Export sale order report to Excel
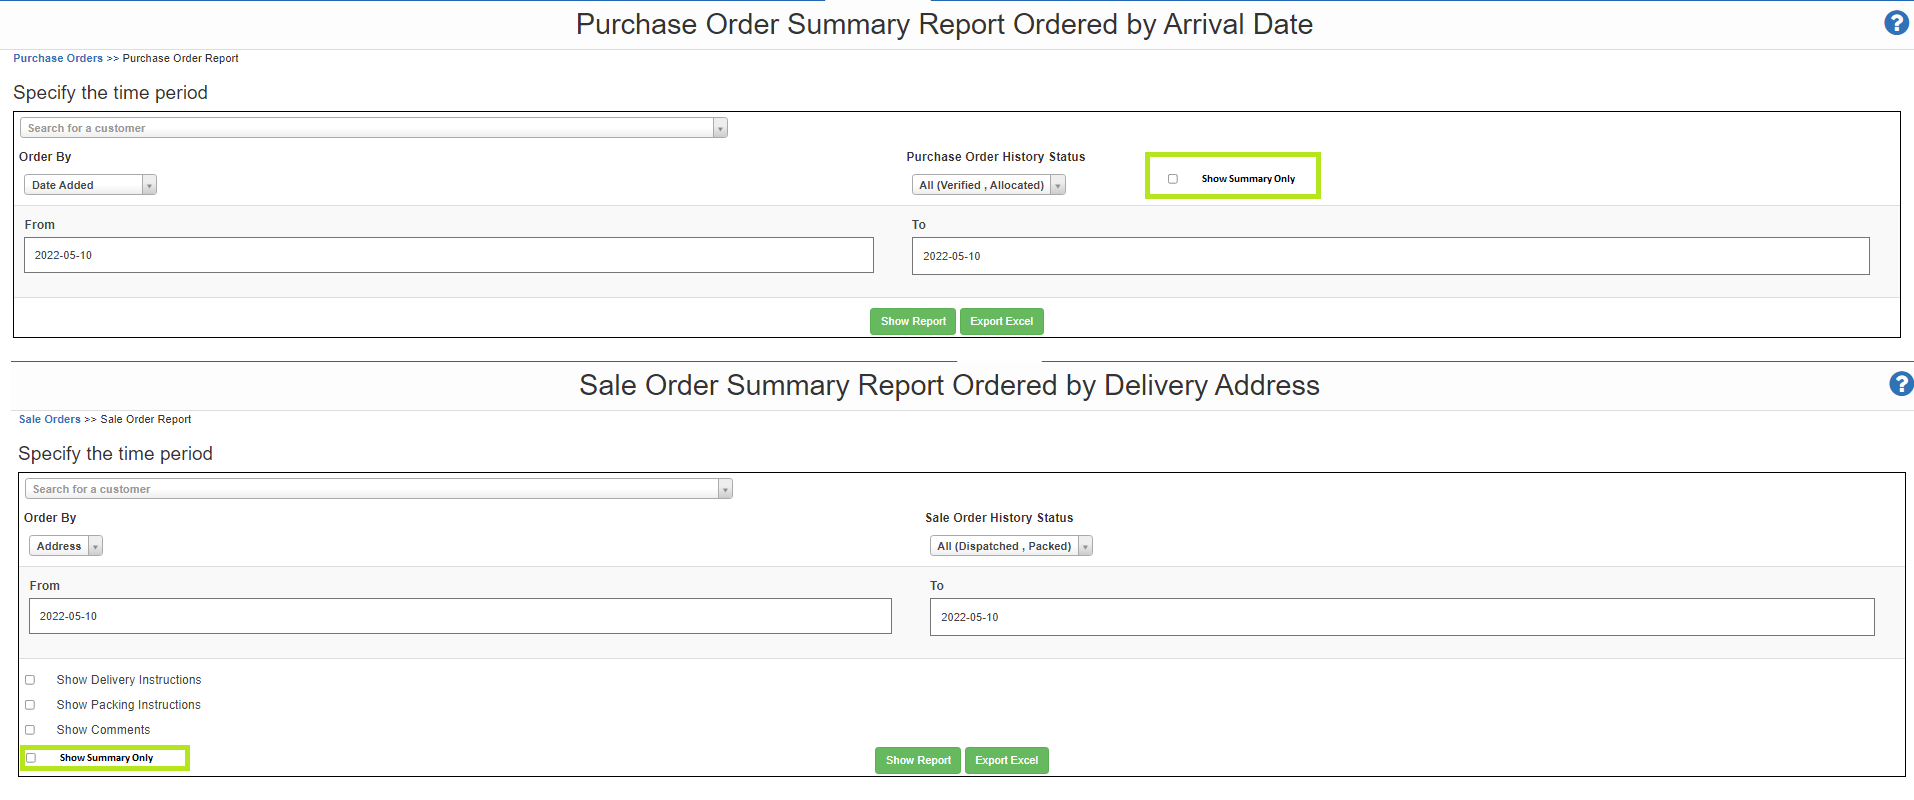Image resolution: width=1914 pixels, height=800 pixels. coord(1006,760)
